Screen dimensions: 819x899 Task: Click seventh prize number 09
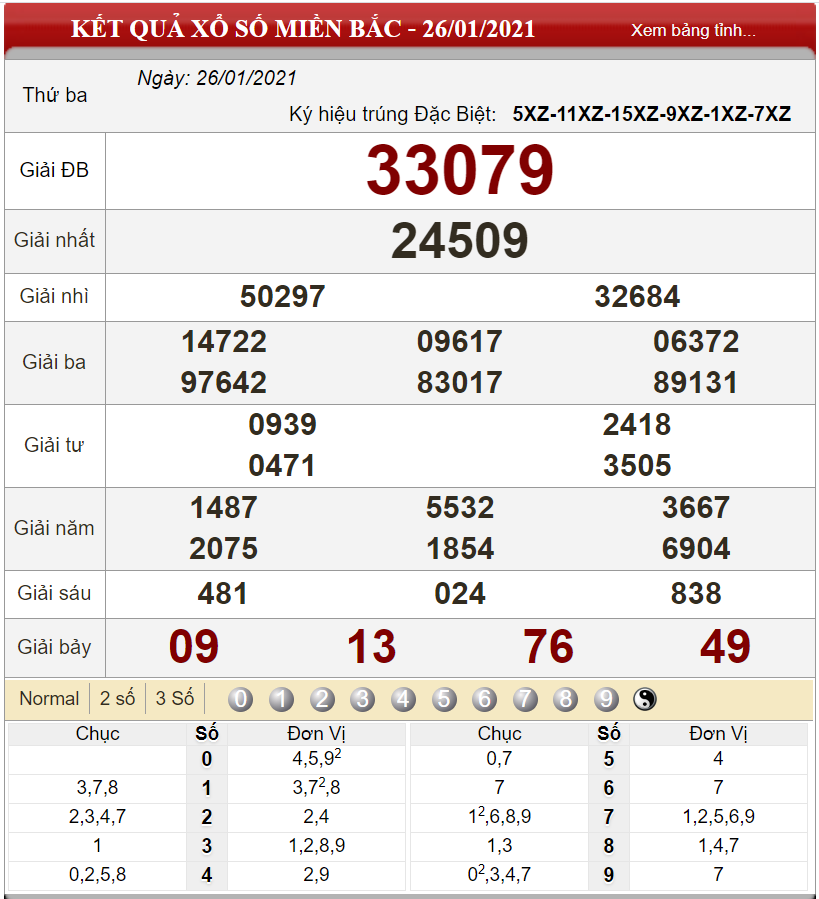(x=194, y=647)
